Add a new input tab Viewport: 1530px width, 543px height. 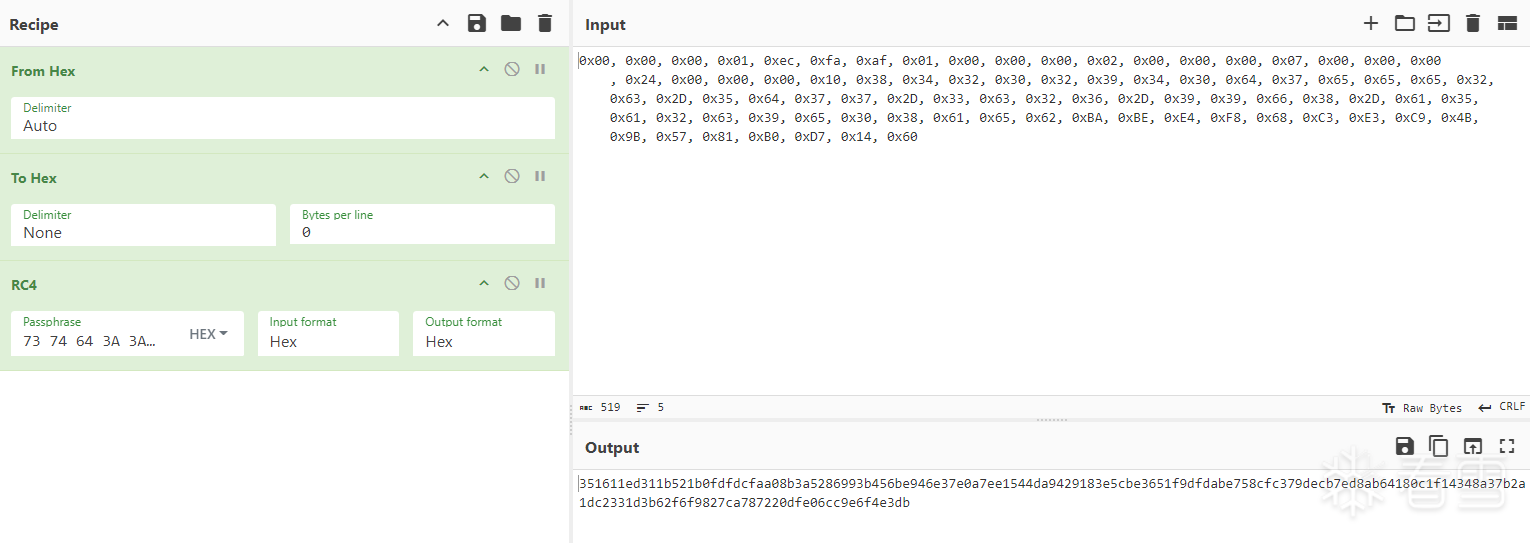coord(1371,24)
